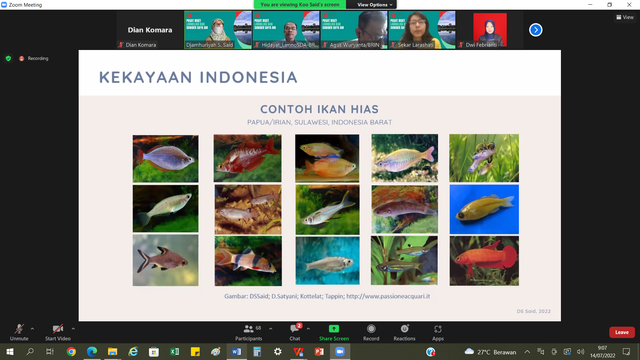Click the red betta fish image
Viewport: 640px width, 360px height.
point(484,261)
